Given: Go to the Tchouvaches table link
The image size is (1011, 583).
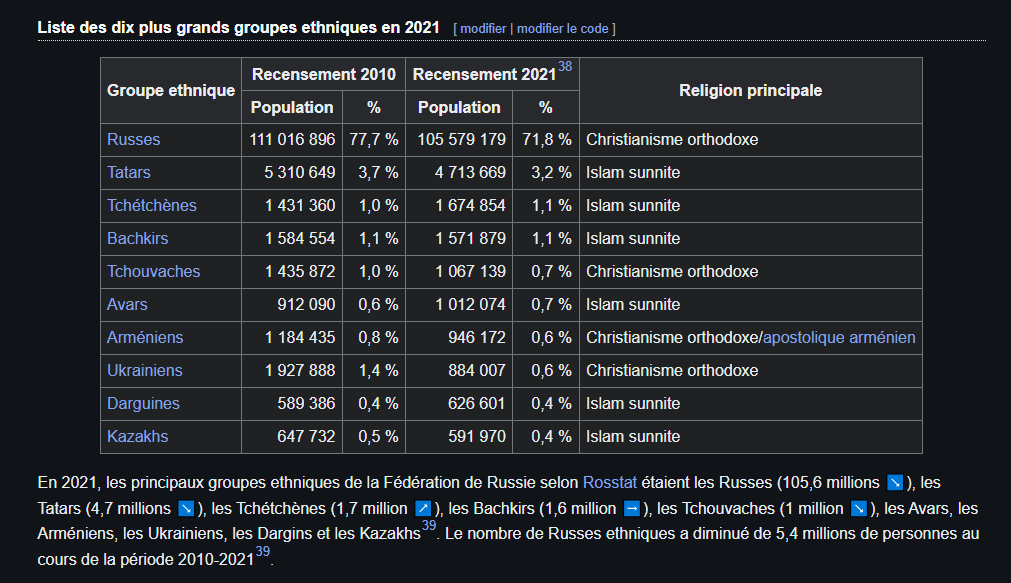Looking at the screenshot, I should [153, 271].
